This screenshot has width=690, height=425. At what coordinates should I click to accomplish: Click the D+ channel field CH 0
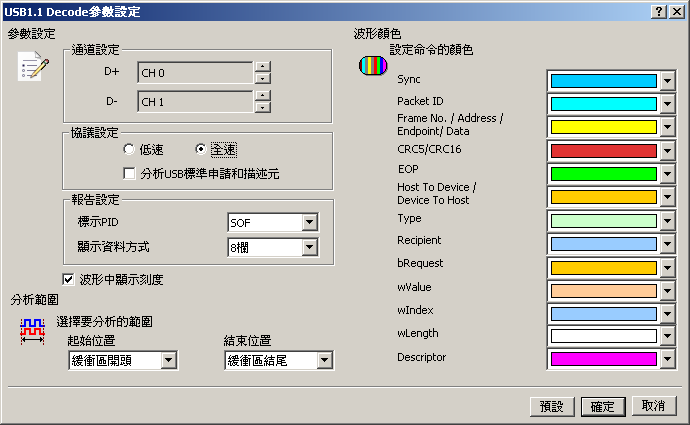[x=195, y=73]
